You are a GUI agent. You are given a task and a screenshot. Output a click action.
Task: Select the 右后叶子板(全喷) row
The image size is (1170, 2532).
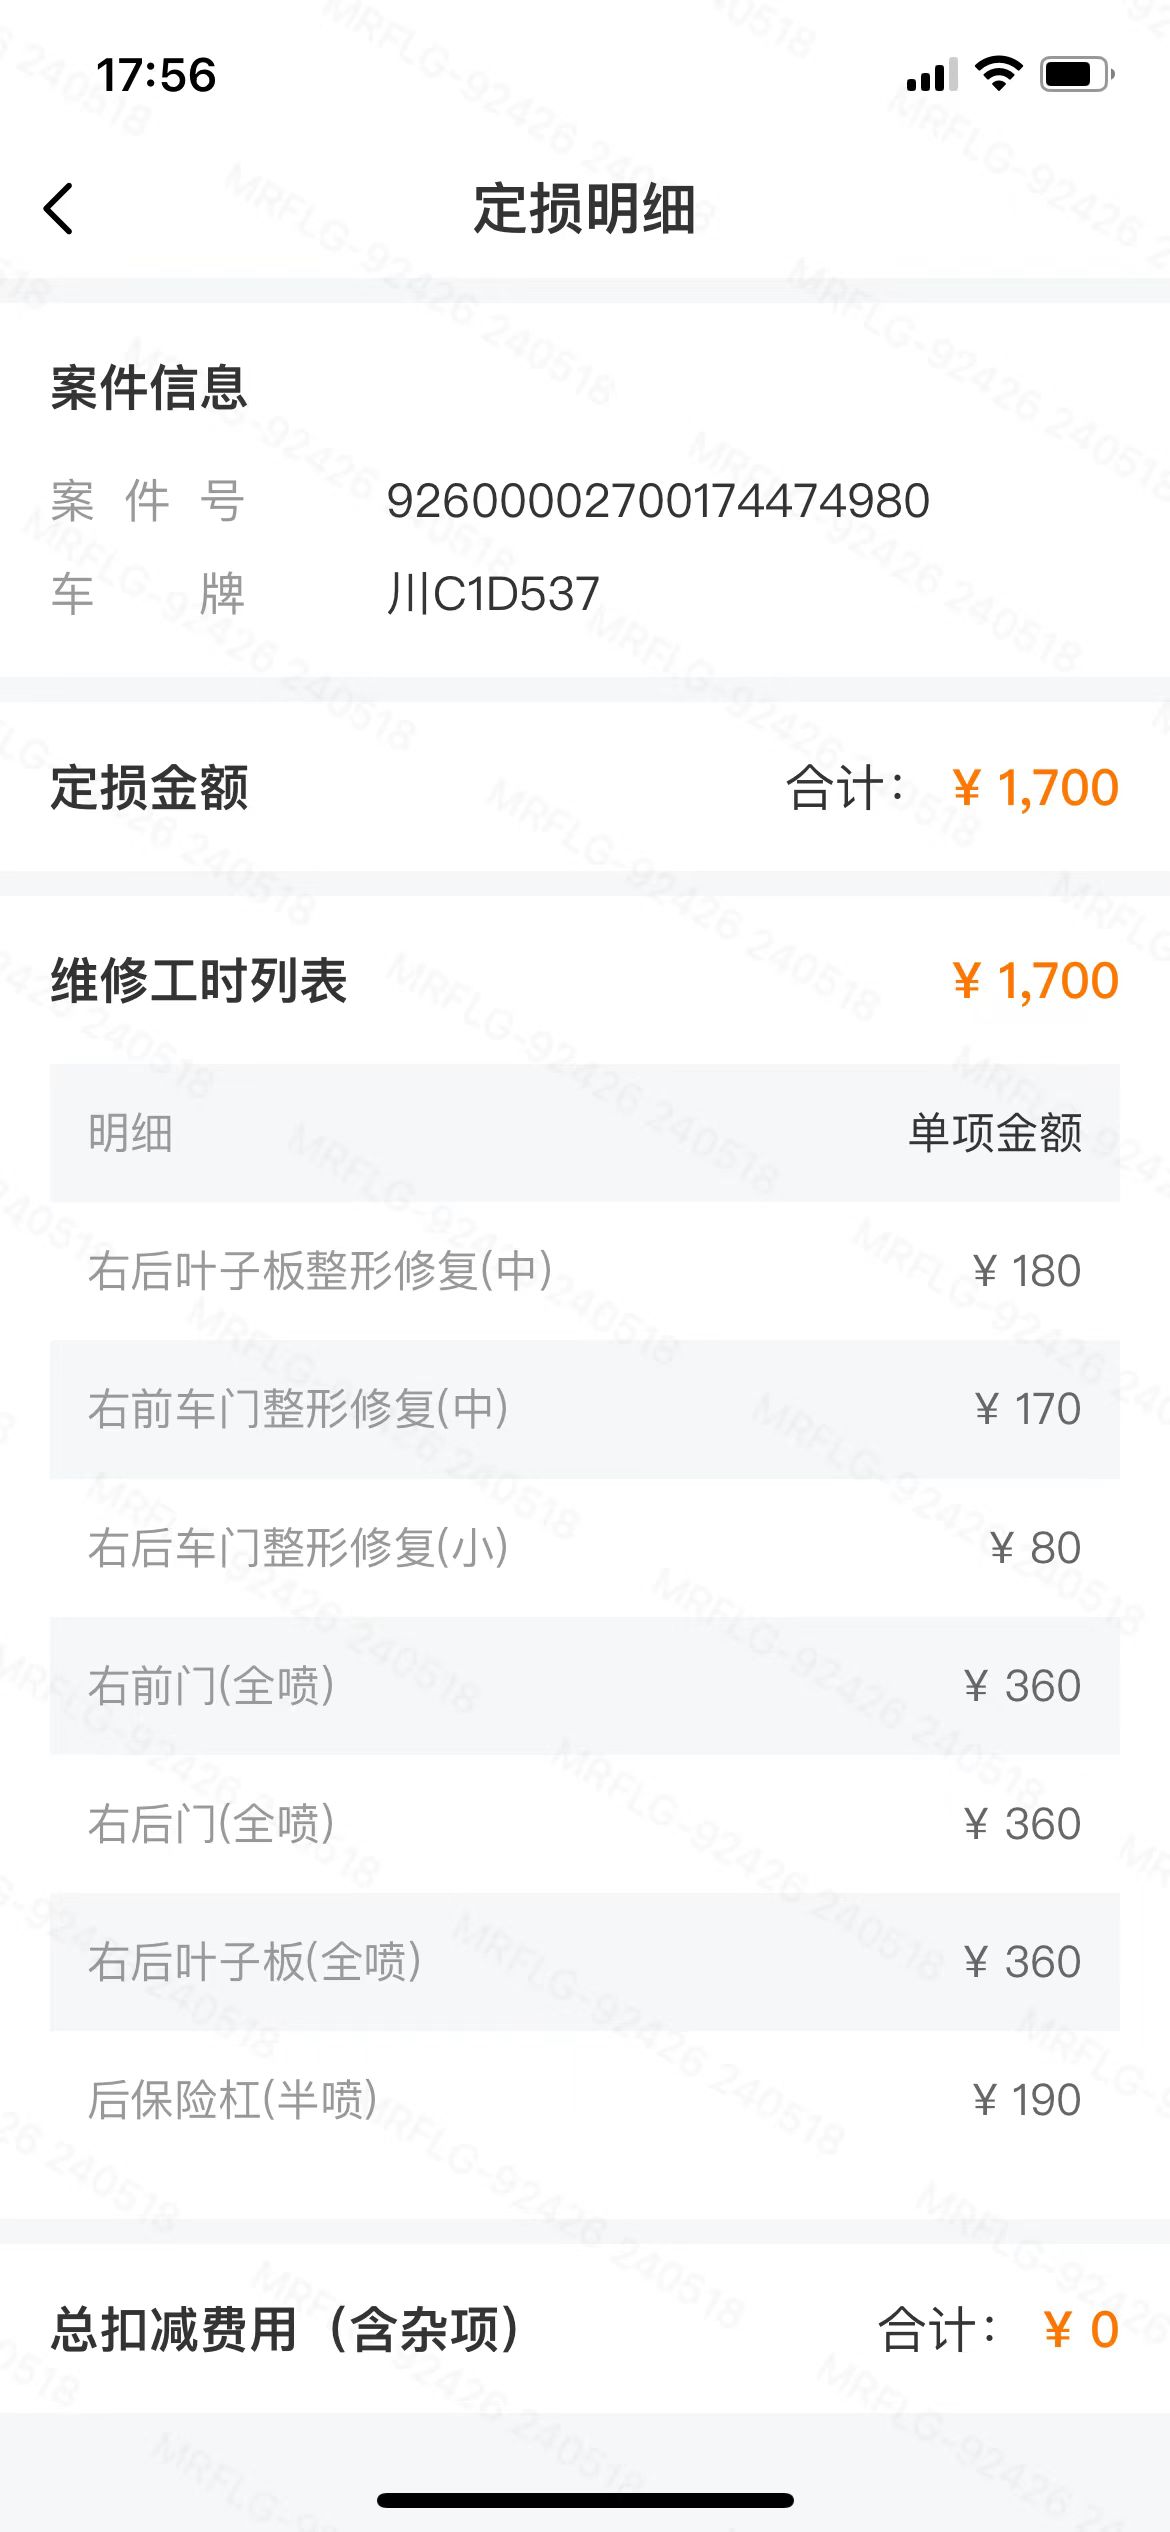point(584,1962)
